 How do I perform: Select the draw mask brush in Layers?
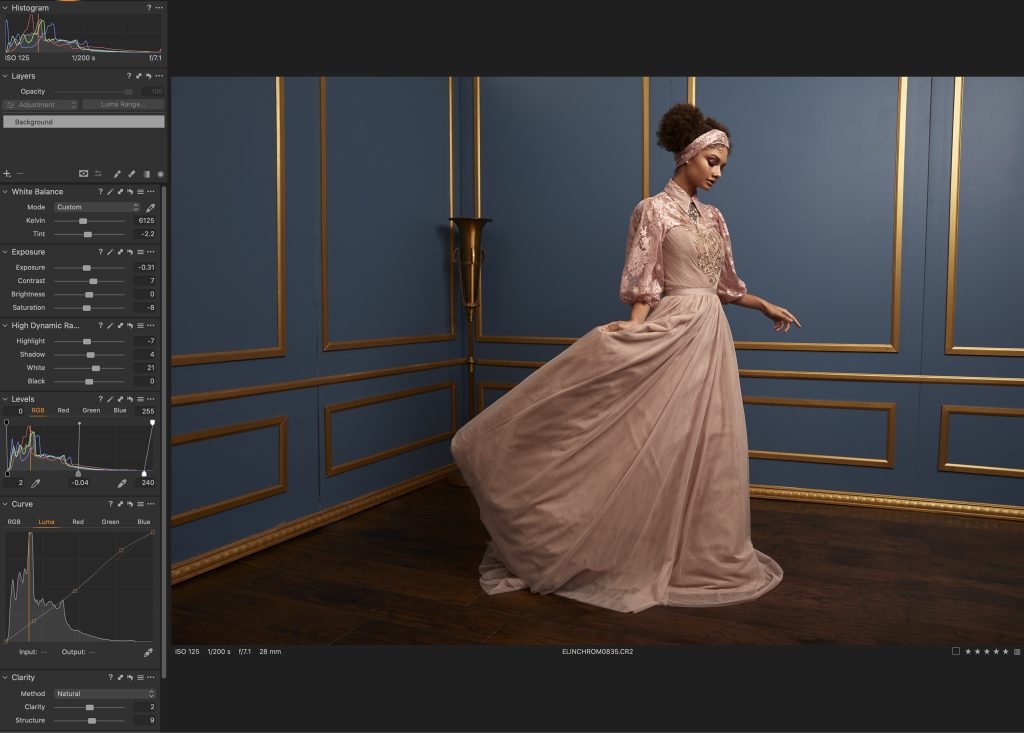pyautogui.click(x=117, y=174)
